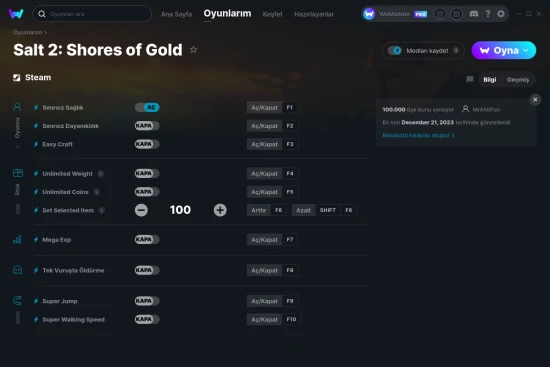Click info icon beside Modları kaydet
The image size is (550, 367).
456,51
